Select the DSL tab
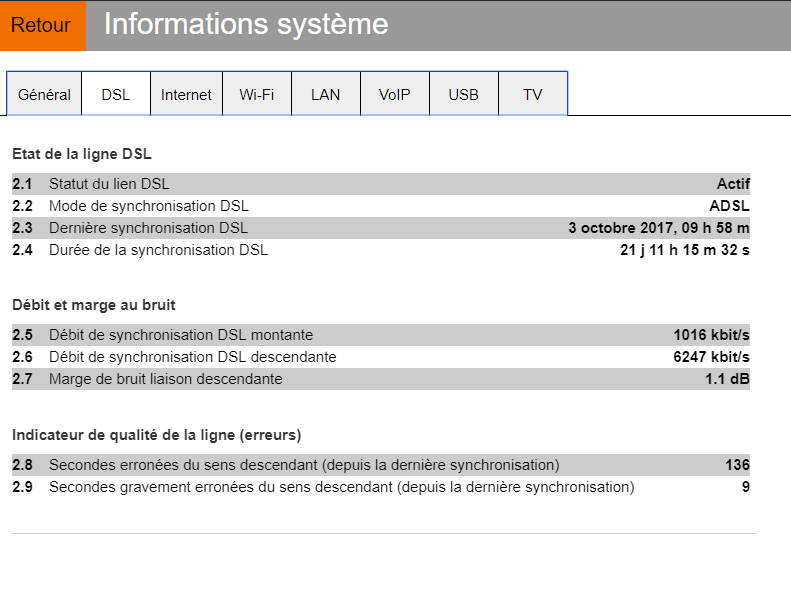The width and height of the screenshot is (791, 590). 115,94
